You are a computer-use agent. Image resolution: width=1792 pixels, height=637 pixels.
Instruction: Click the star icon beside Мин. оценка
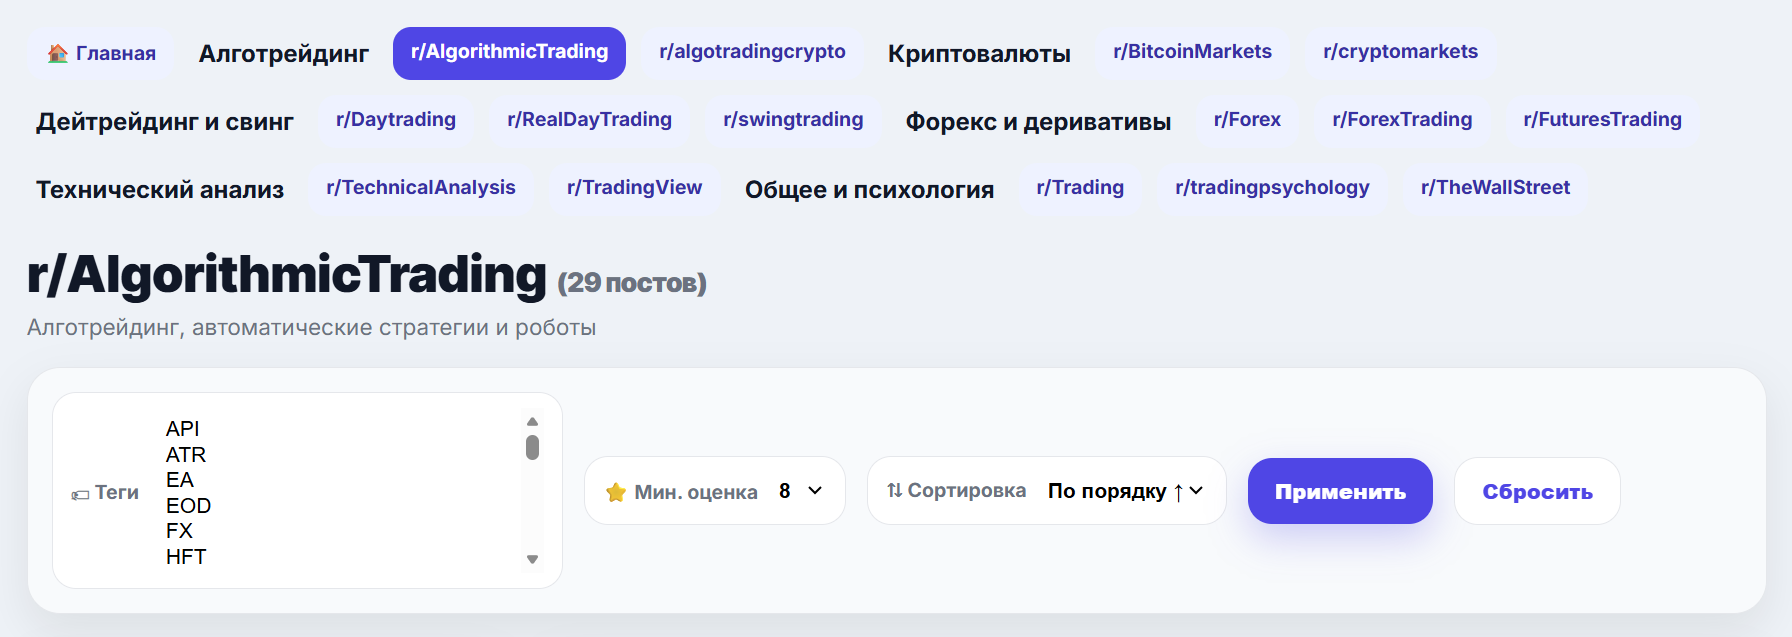pyautogui.click(x=616, y=492)
